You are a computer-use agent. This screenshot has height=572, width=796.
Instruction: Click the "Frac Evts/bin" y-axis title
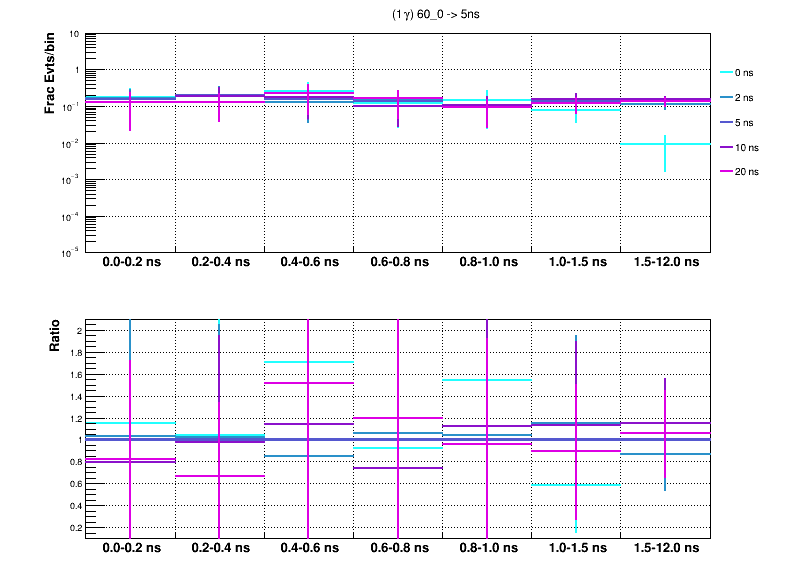[50, 73]
